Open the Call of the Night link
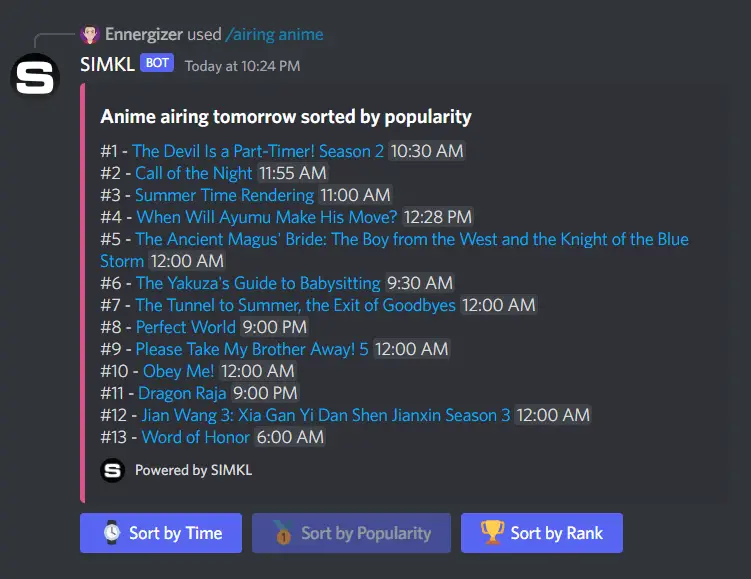 coord(193,173)
